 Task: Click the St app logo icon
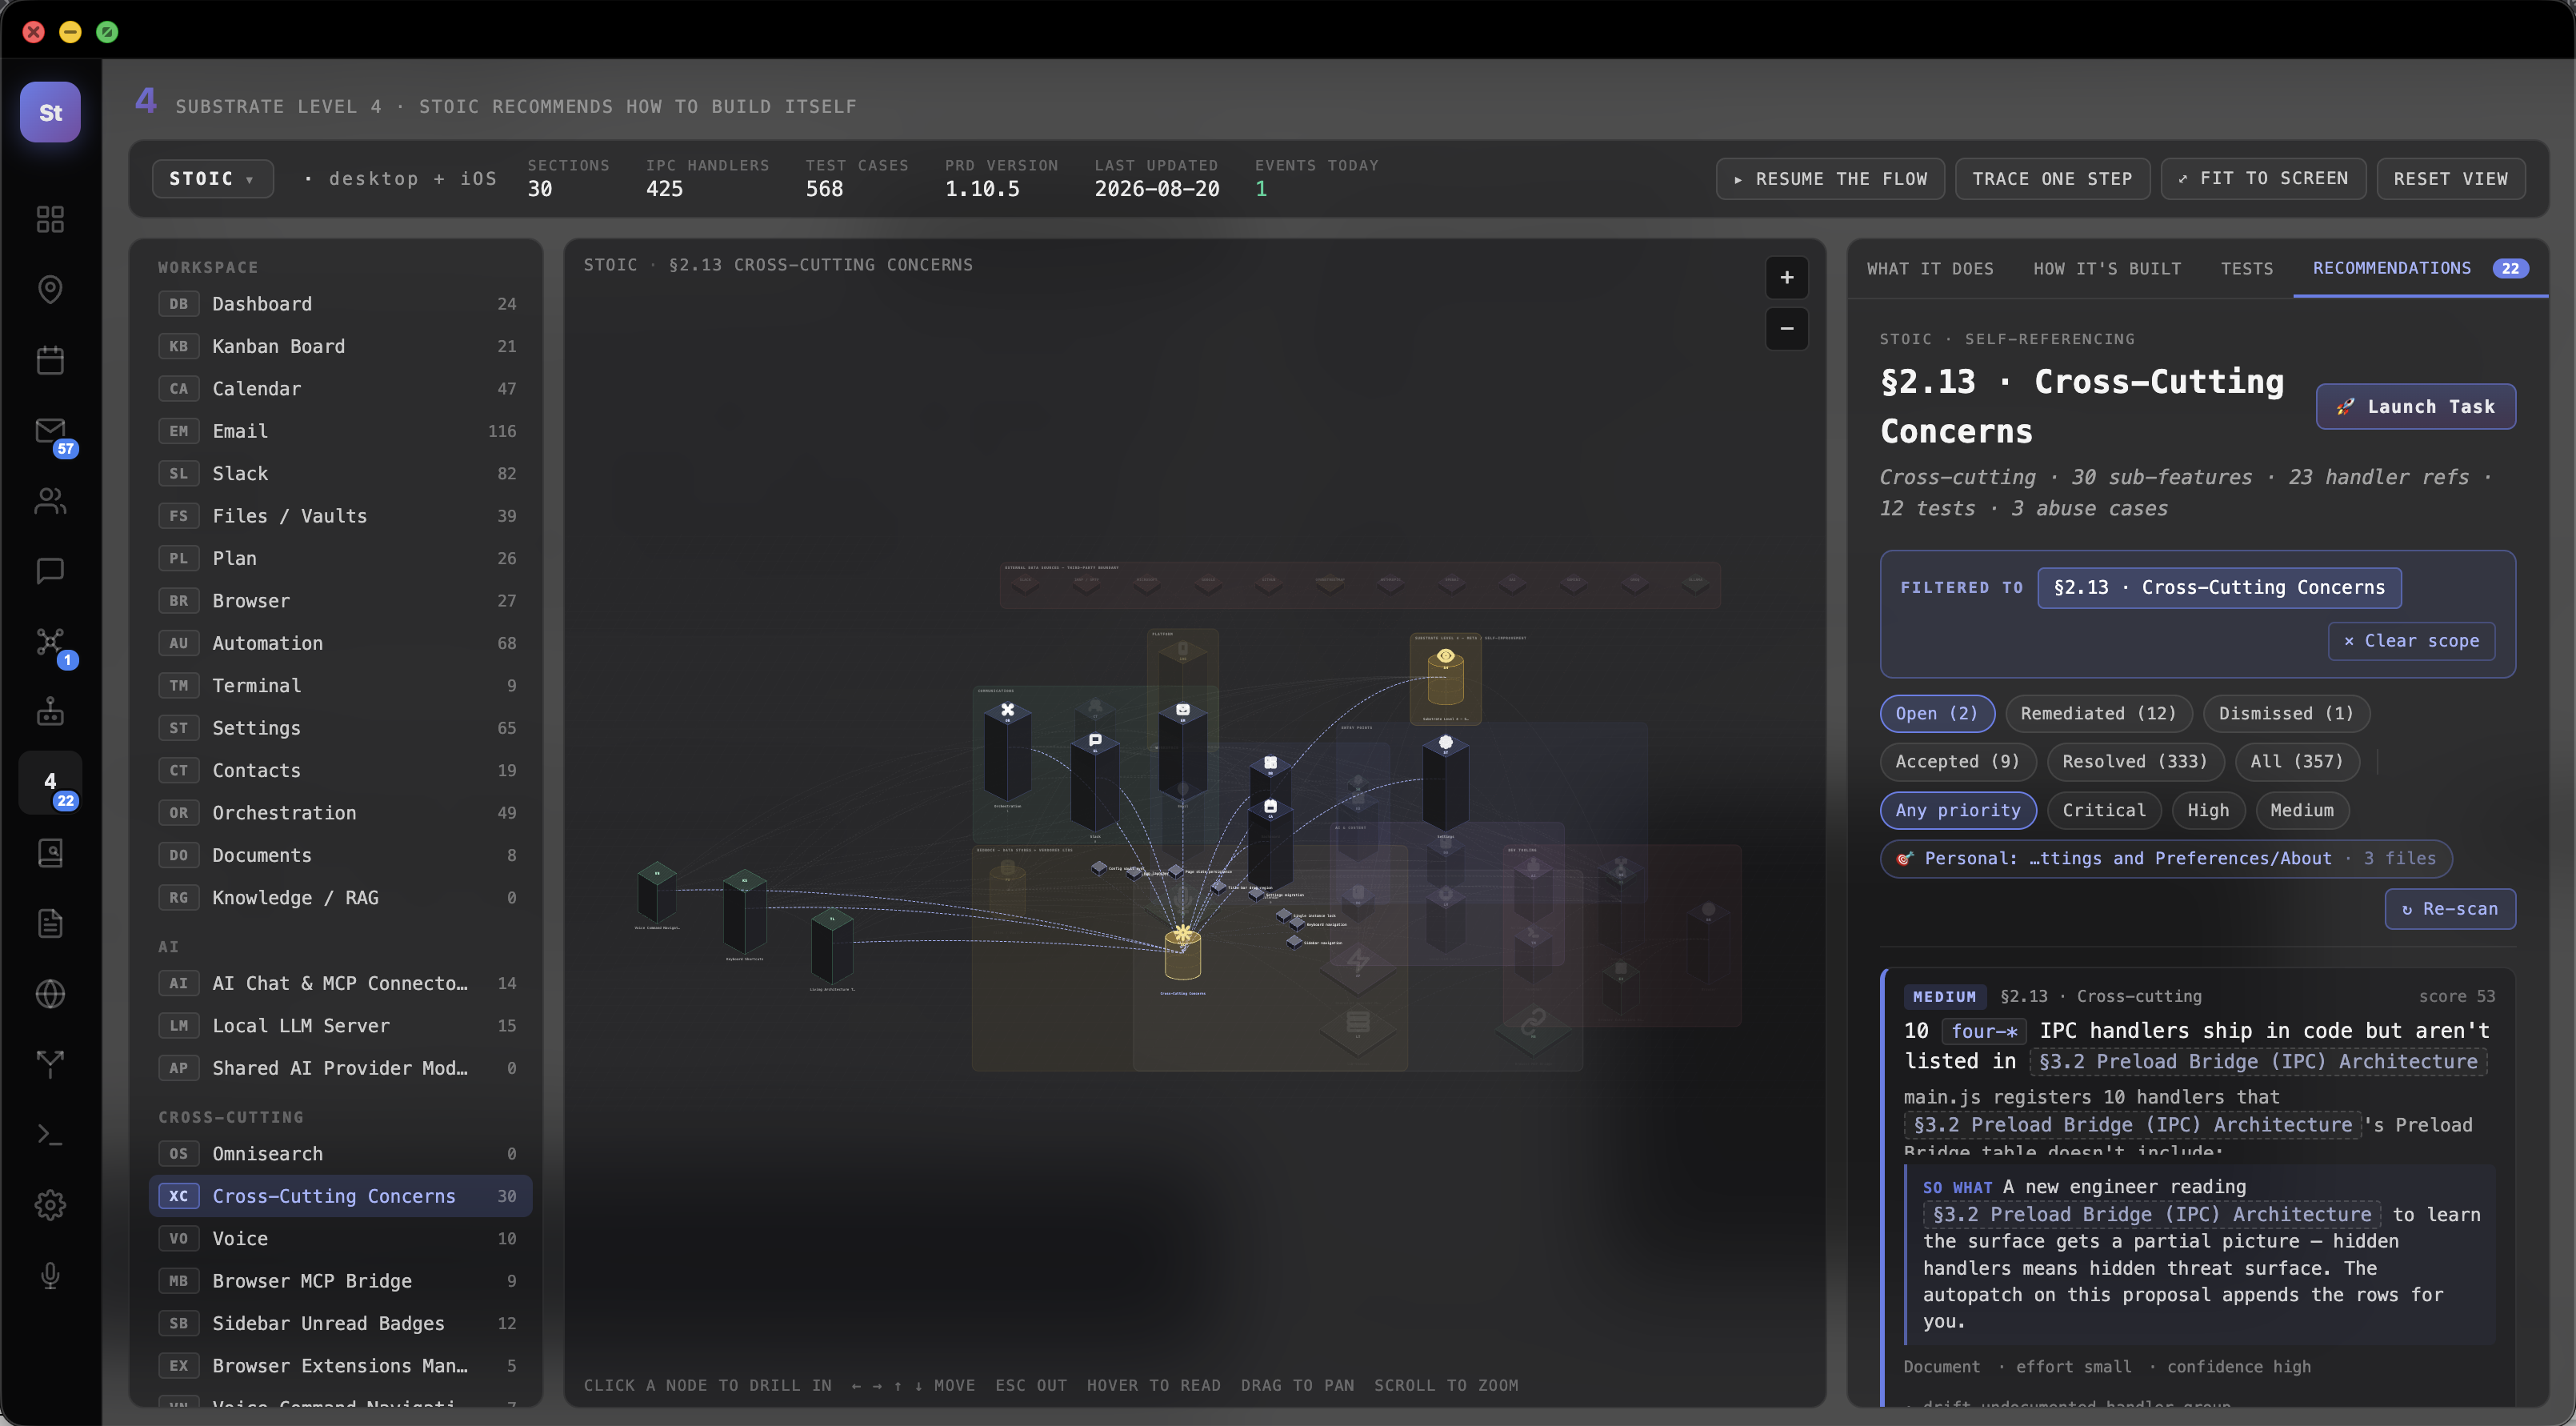click(50, 112)
